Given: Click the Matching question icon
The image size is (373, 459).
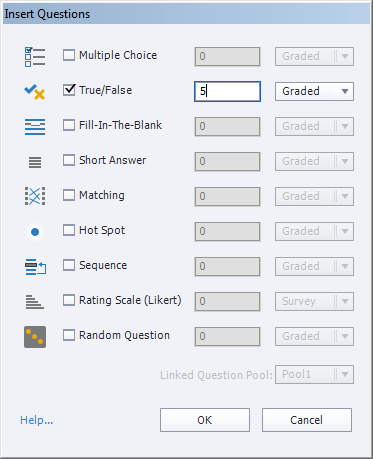Looking at the screenshot, I should point(35,196).
